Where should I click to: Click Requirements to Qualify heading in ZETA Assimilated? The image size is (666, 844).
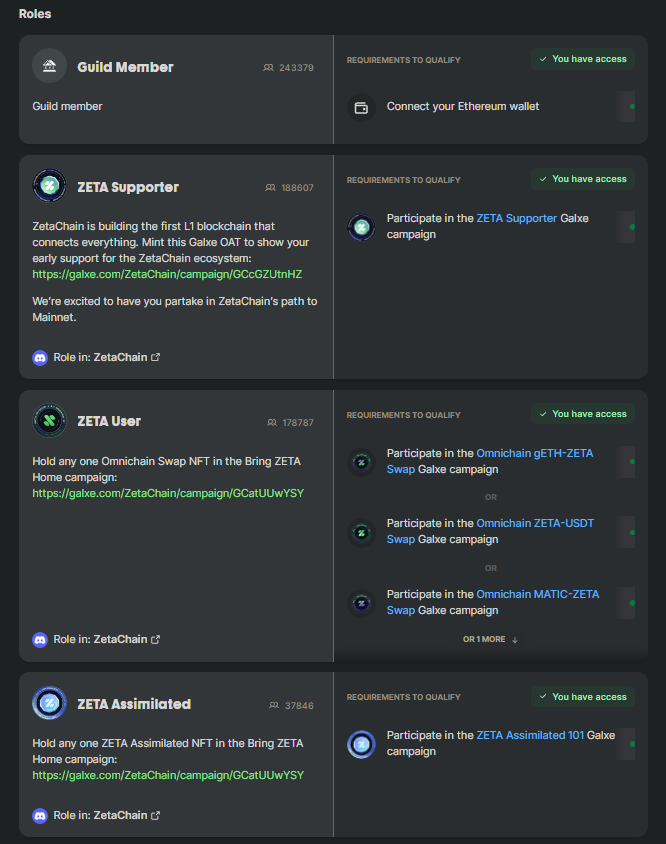tap(403, 698)
